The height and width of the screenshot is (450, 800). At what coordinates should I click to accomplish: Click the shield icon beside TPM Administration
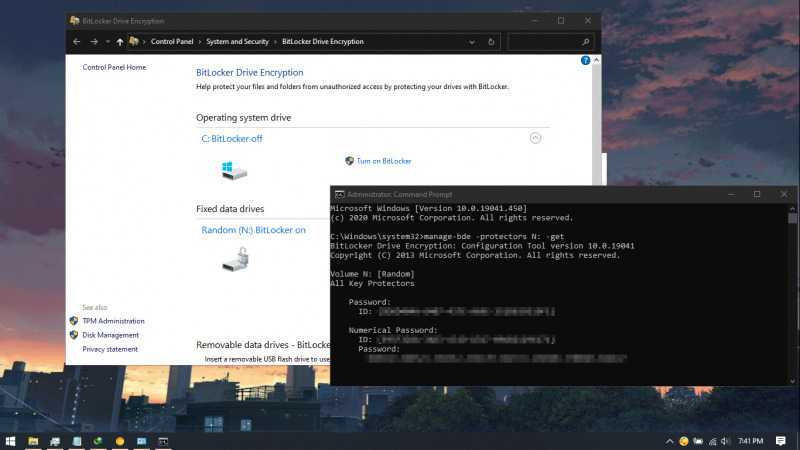[x=74, y=321]
